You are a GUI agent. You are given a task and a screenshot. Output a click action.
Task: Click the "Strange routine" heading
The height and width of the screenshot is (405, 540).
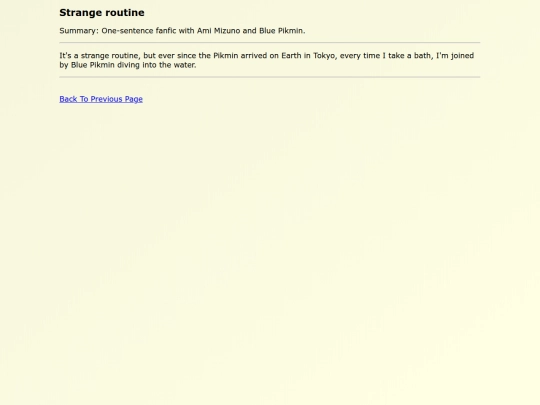[x=102, y=13]
